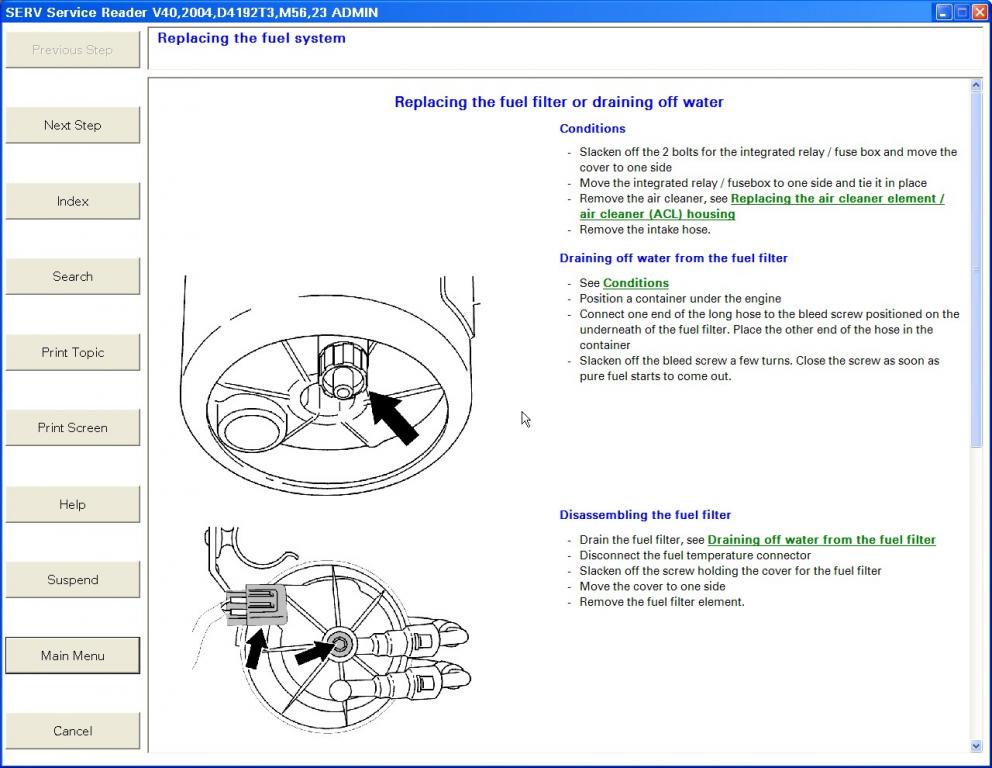Click the scrollbar down arrow
The width and height of the screenshot is (992, 768).
pyautogui.click(x=976, y=746)
